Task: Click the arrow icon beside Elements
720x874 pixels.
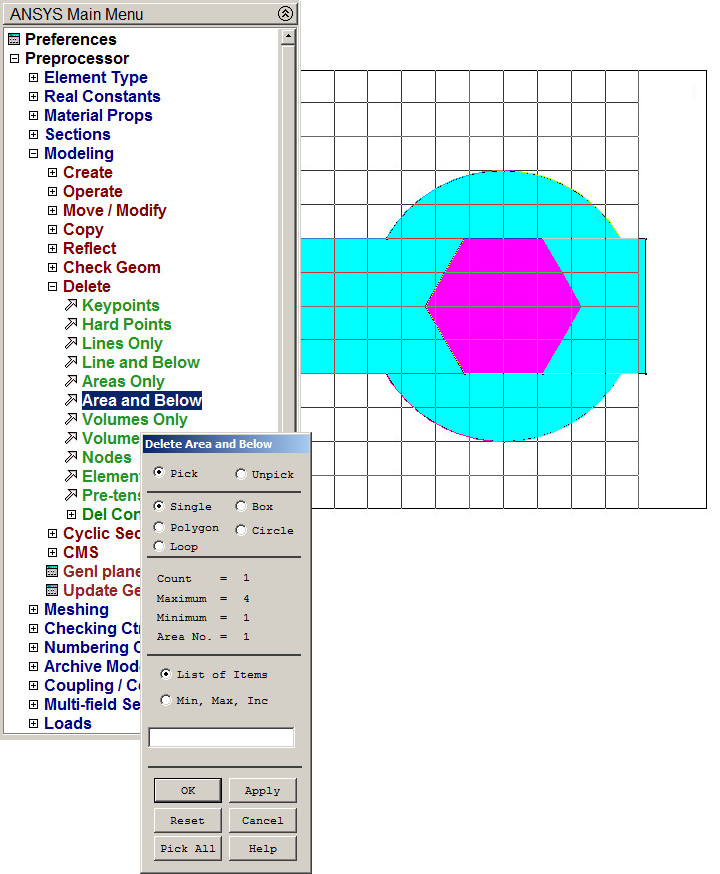Action: pos(71,476)
